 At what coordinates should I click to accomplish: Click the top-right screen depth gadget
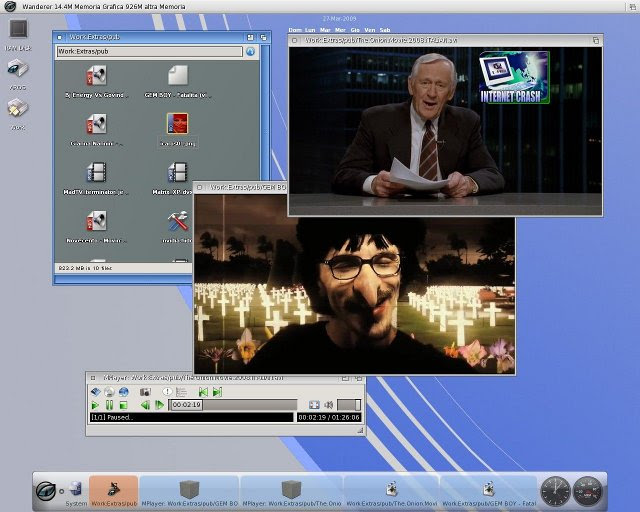[633, 7]
